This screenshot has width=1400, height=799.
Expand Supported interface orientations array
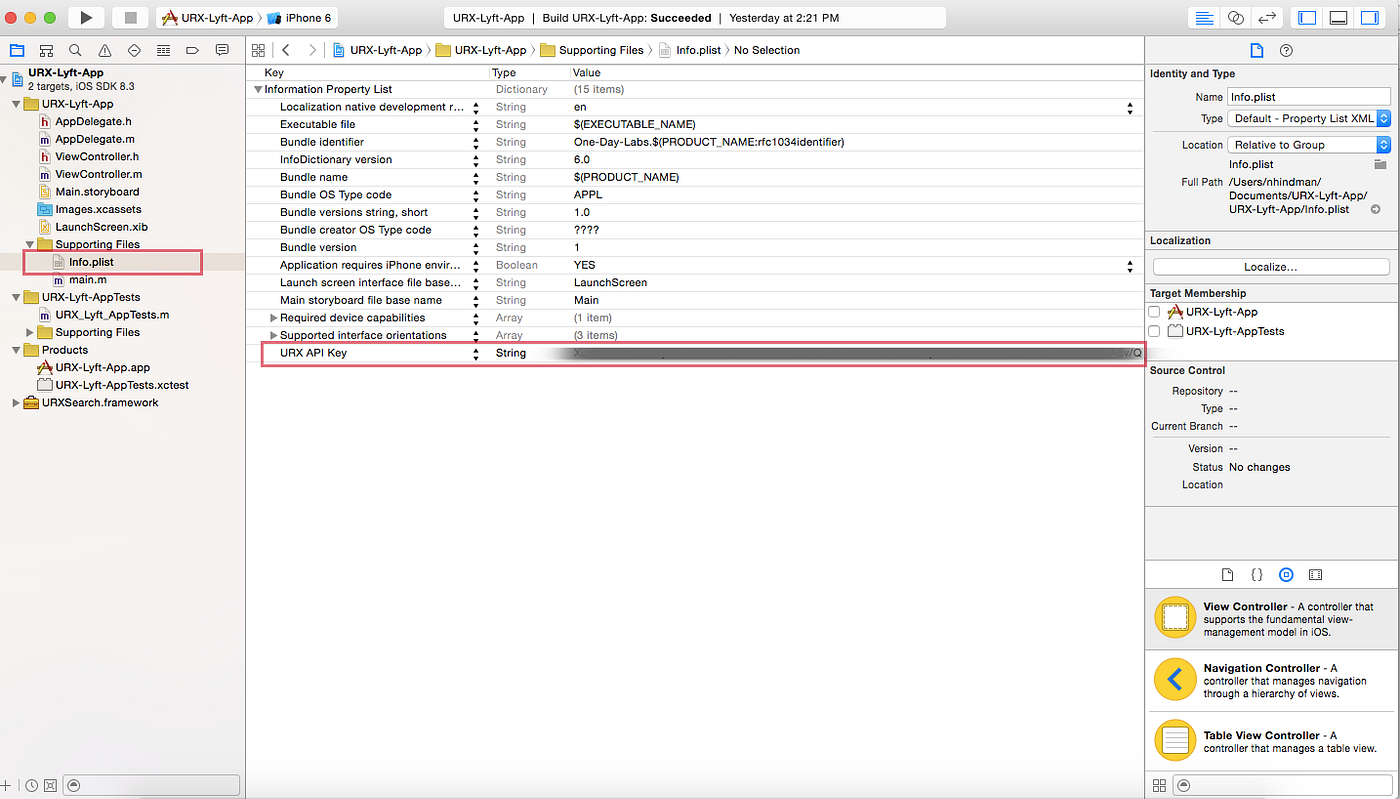tap(273, 335)
